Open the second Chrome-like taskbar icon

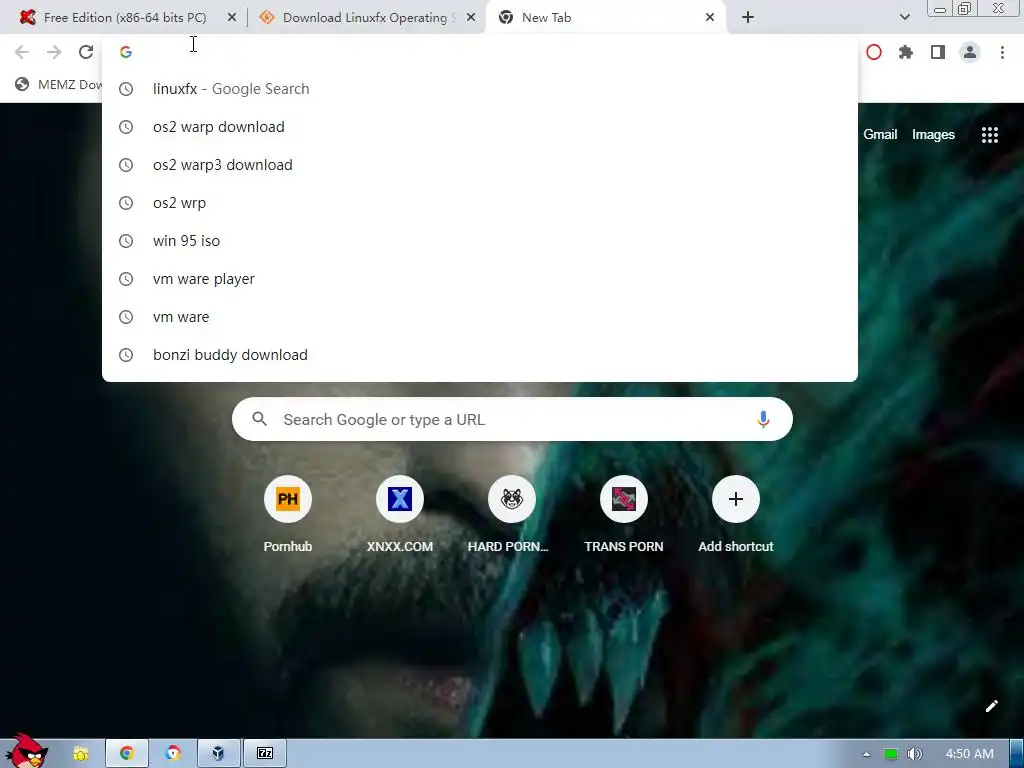point(173,754)
